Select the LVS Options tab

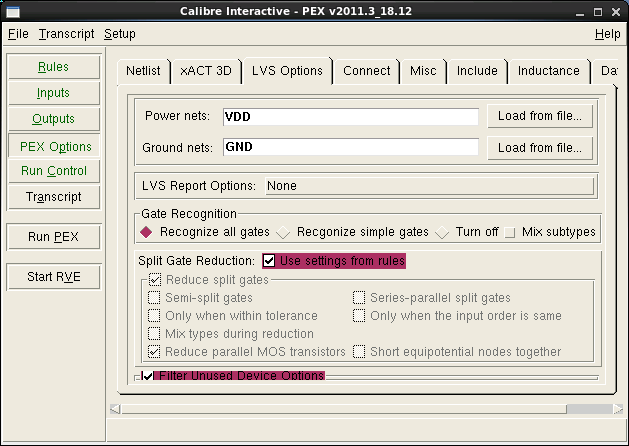pyautogui.click(x=287, y=71)
